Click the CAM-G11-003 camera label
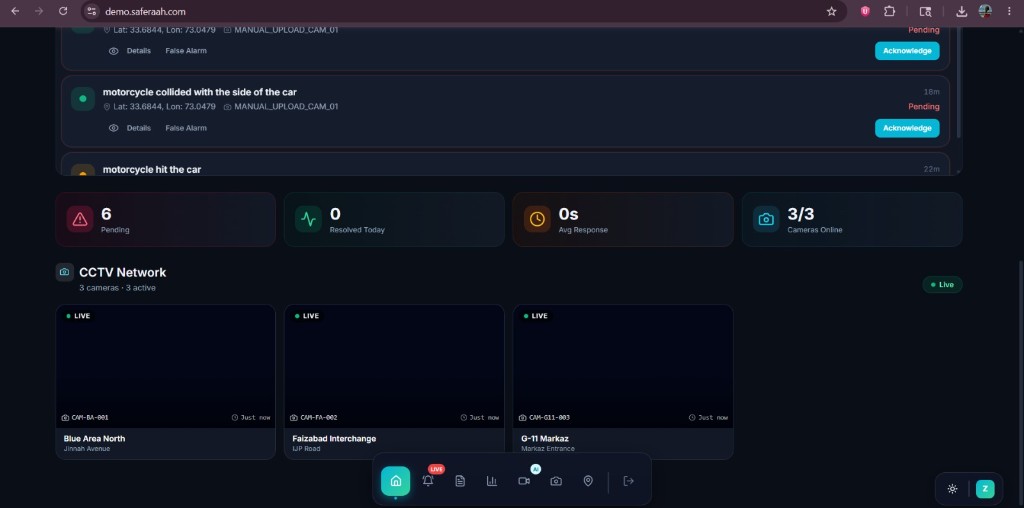The image size is (1024, 508). (x=544, y=417)
